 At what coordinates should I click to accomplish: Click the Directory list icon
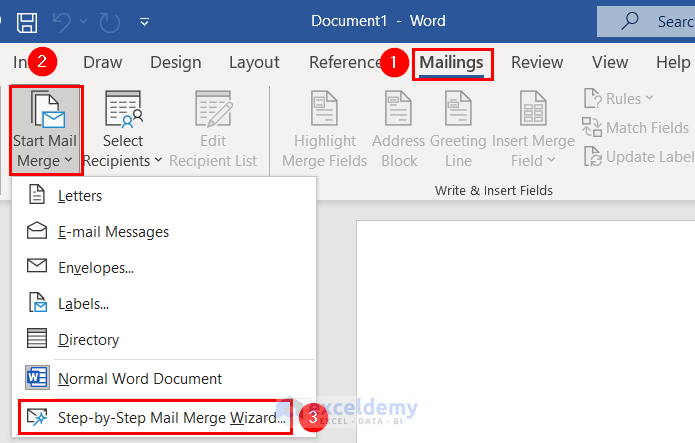coord(37,338)
